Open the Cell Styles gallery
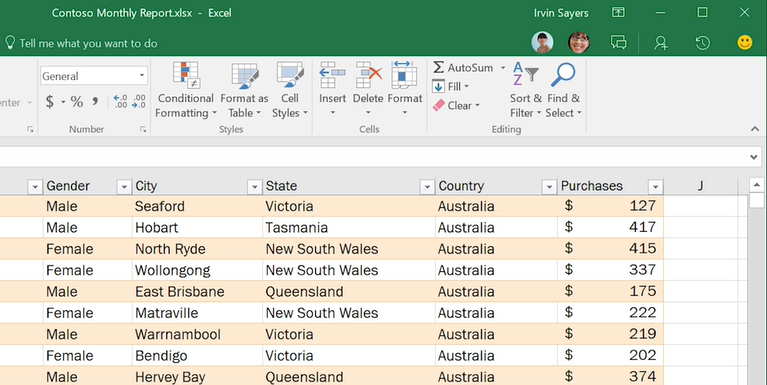The height and width of the screenshot is (385, 767). [290, 91]
